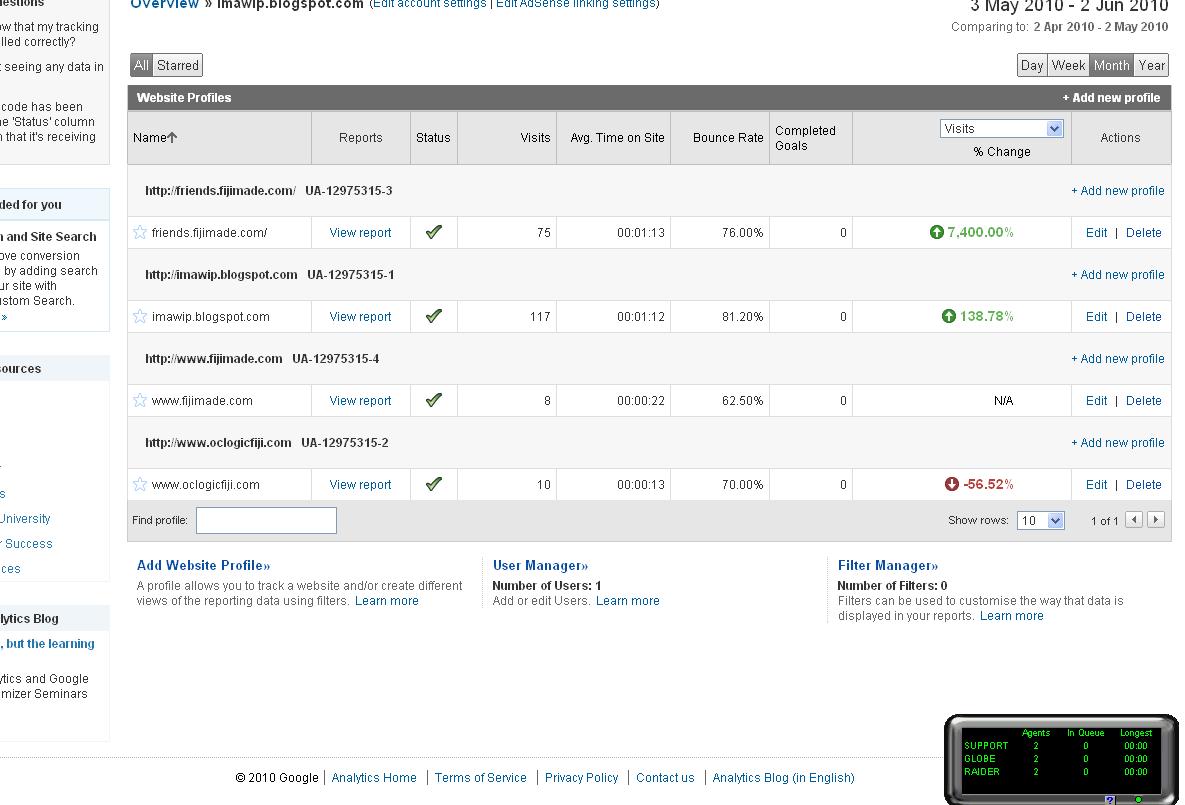Click red down arrow beside -56.52%
Image resolution: width=1185 pixels, height=805 pixels.
tap(951, 484)
